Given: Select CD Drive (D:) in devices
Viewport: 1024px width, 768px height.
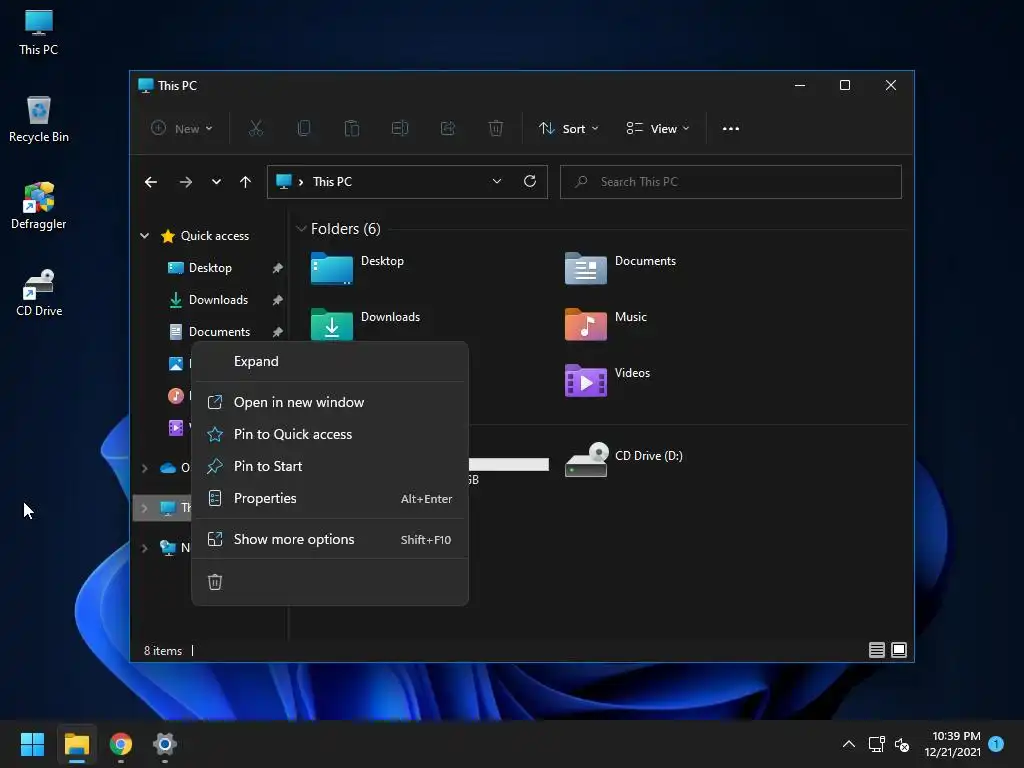Looking at the screenshot, I should pyautogui.click(x=624, y=460).
